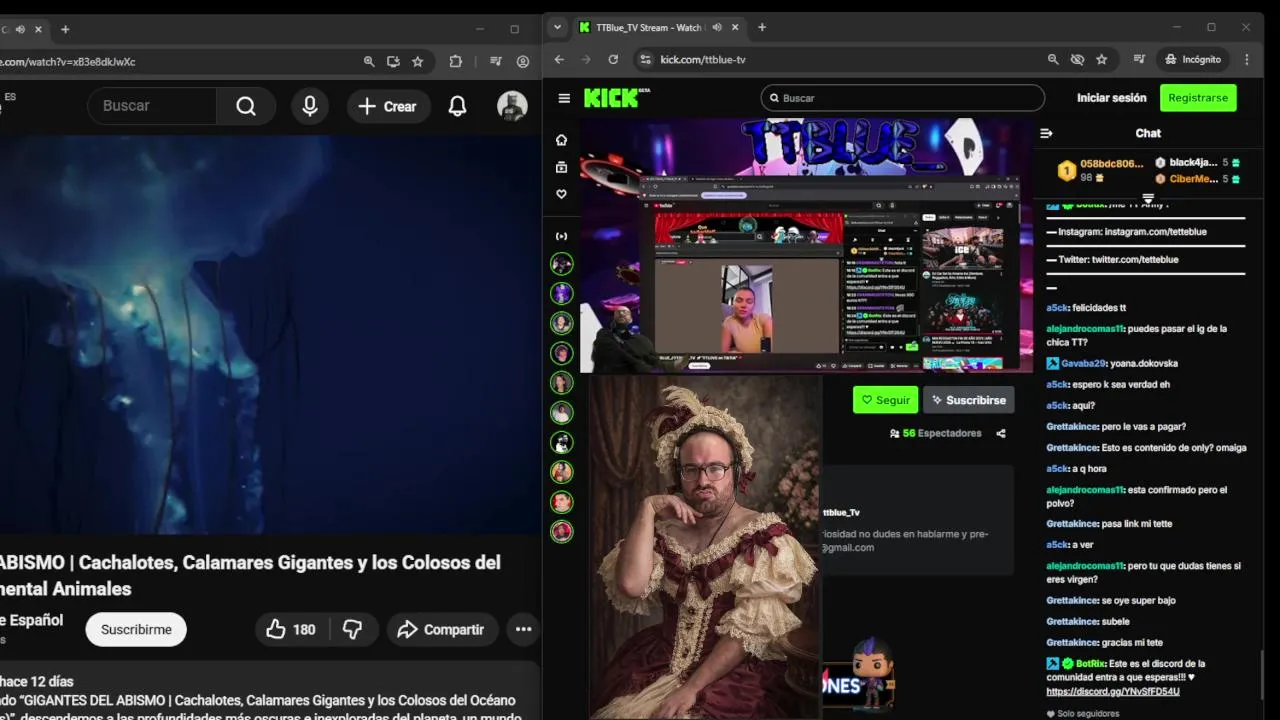Click the green Registrarse button

tap(1198, 98)
